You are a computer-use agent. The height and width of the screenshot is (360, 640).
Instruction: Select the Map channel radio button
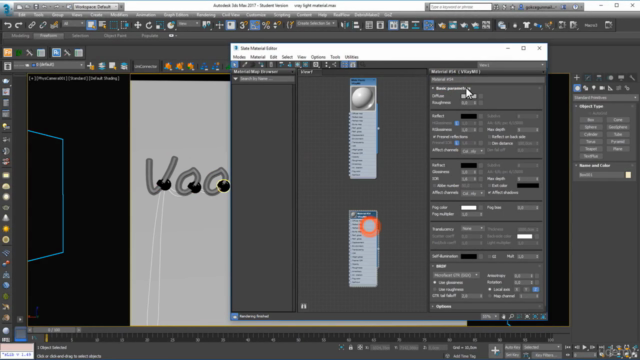click(490, 296)
